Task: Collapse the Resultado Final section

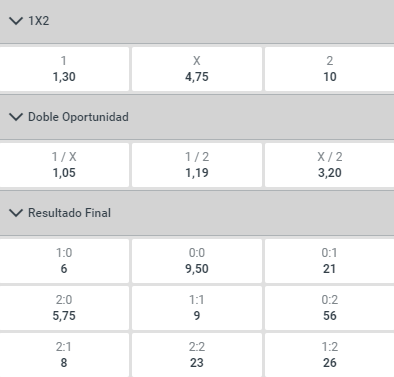Action: coord(16,213)
